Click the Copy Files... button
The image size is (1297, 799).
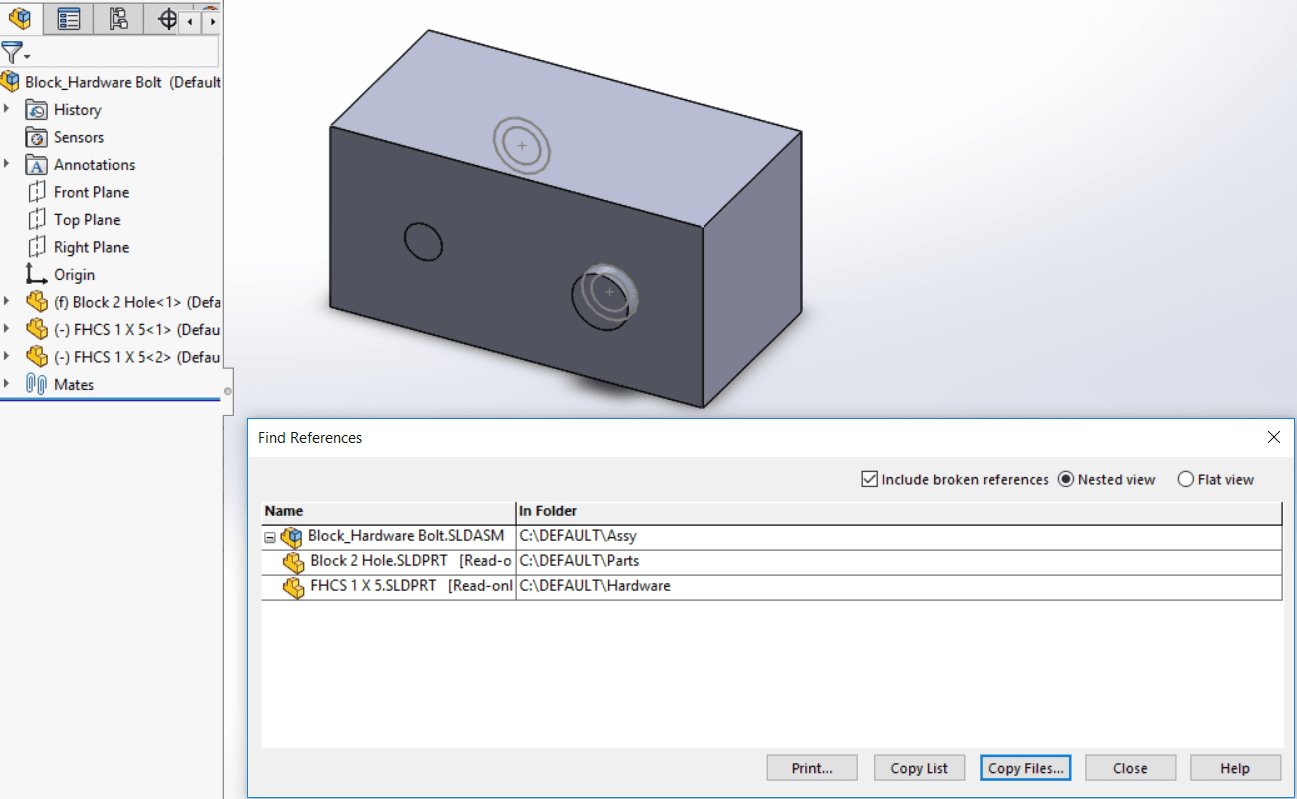[x=1025, y=768]
